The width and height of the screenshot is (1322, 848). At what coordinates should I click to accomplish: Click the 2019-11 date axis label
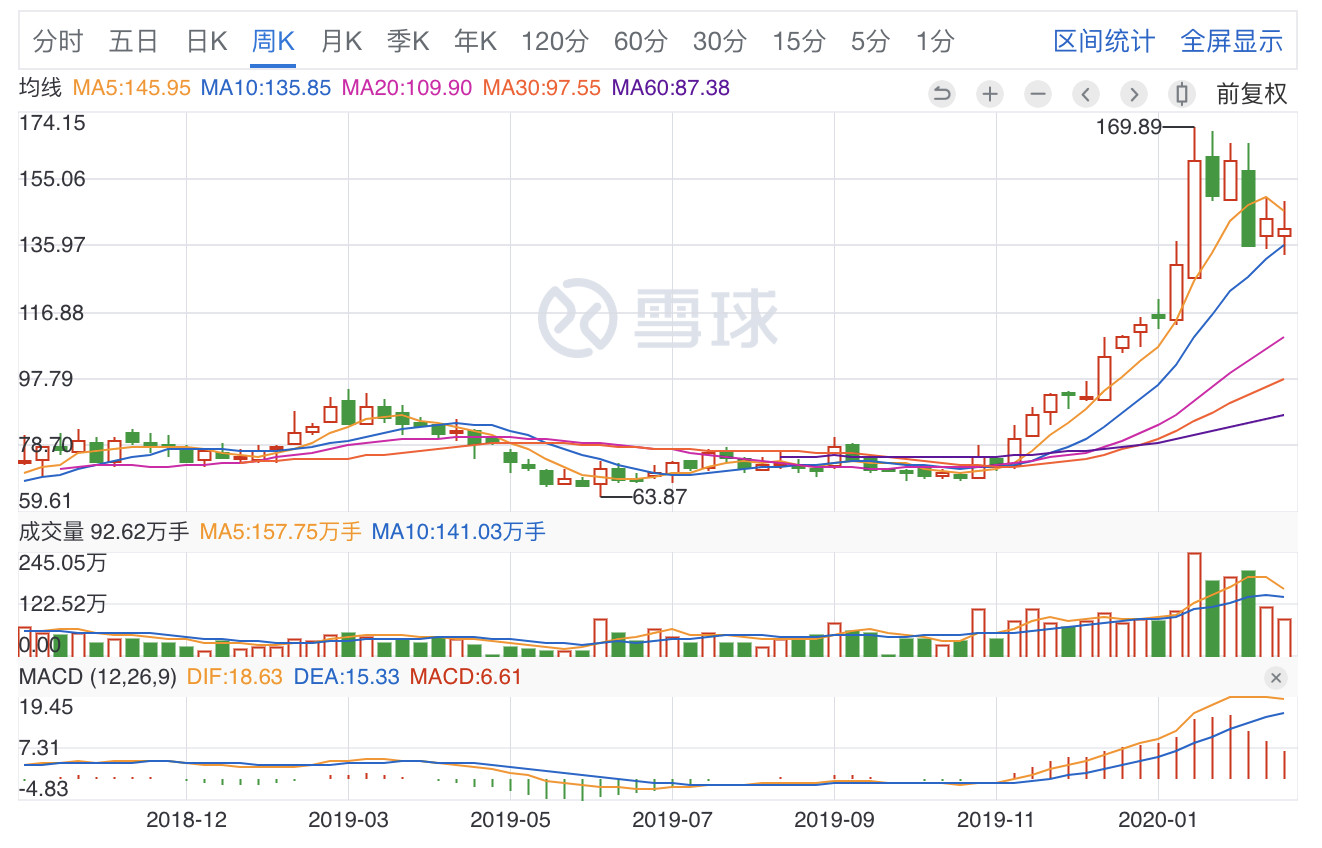tap(996, 820)
